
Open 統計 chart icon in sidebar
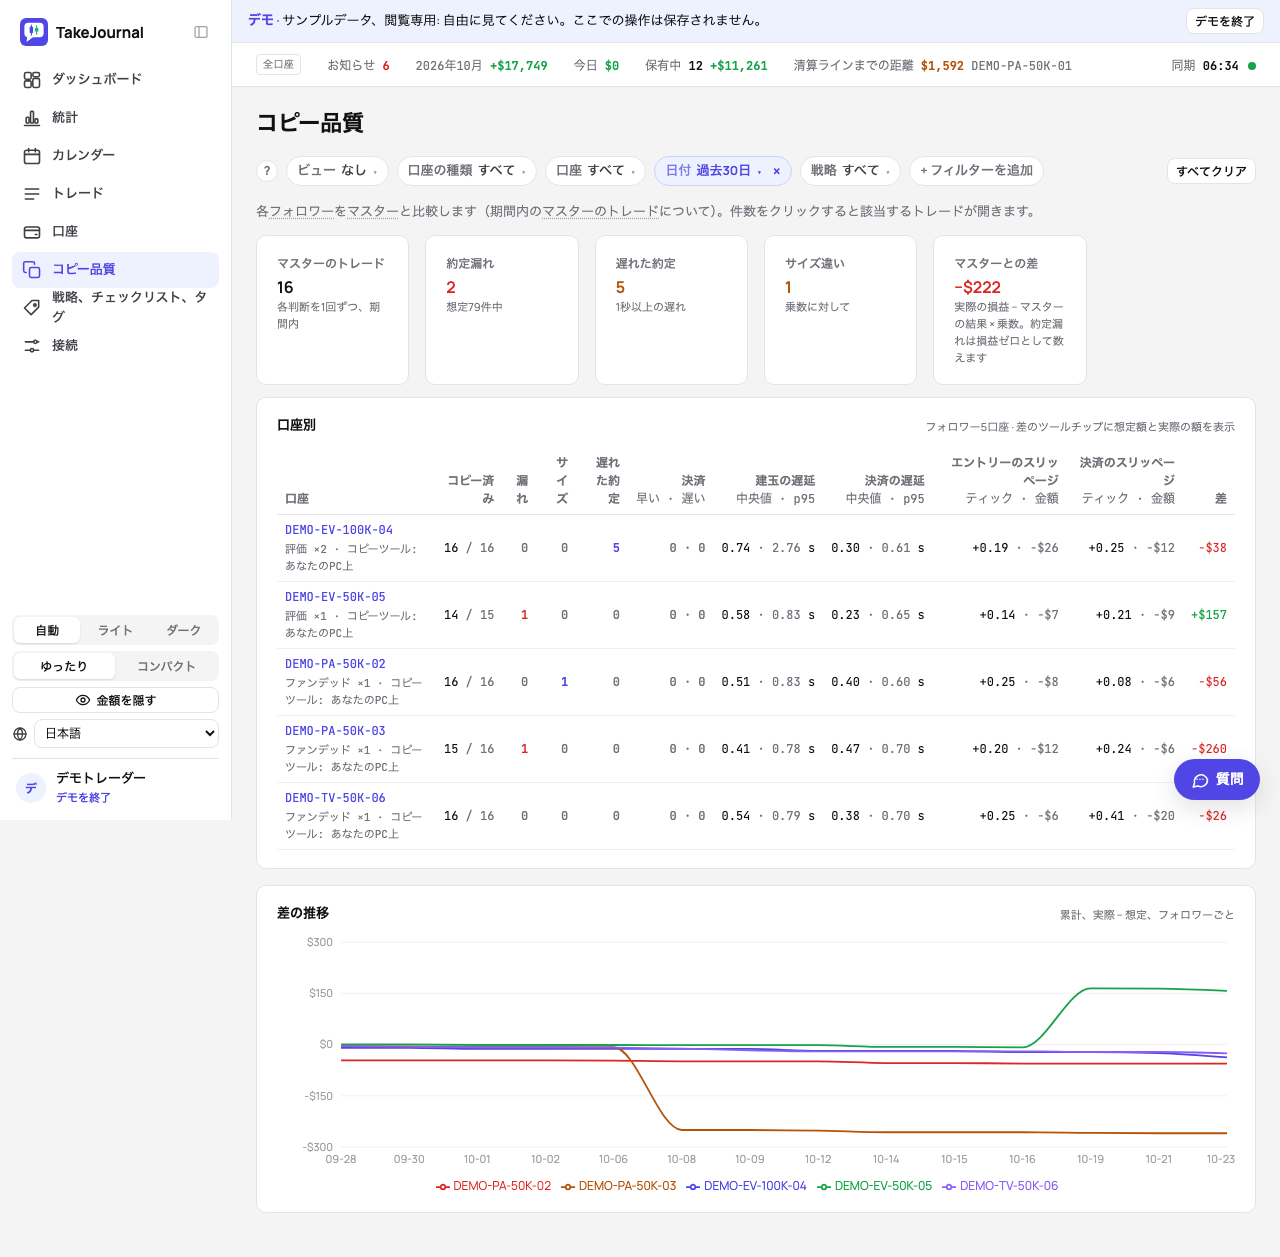click(x=32, y=117)
